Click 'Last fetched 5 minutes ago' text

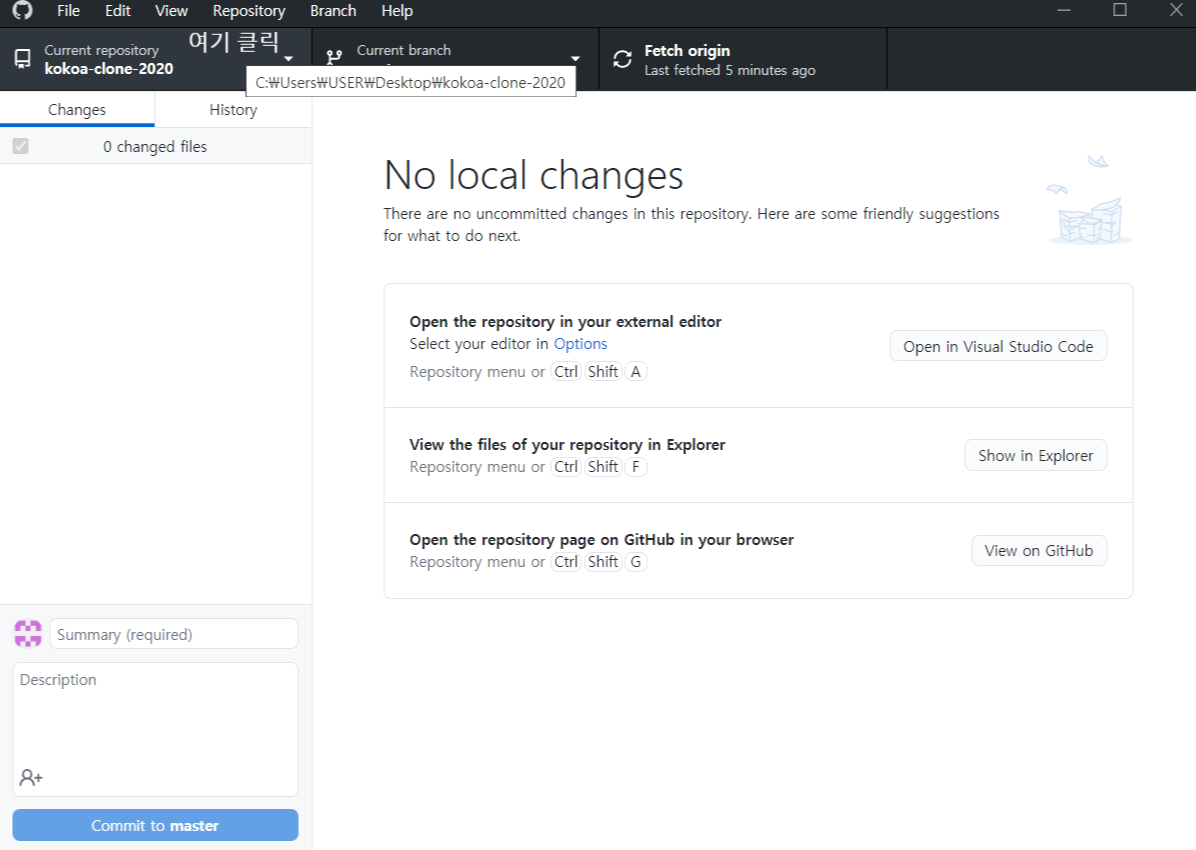click(730, 70)
